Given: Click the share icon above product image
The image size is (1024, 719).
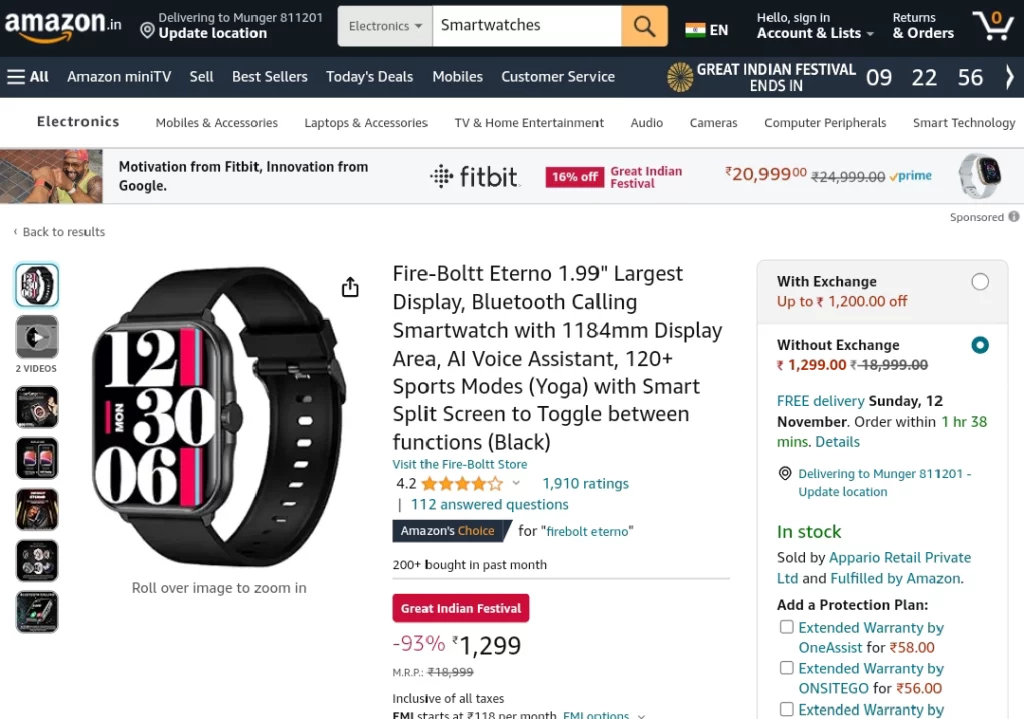Looking at the screenshot, I should (350, 288).
